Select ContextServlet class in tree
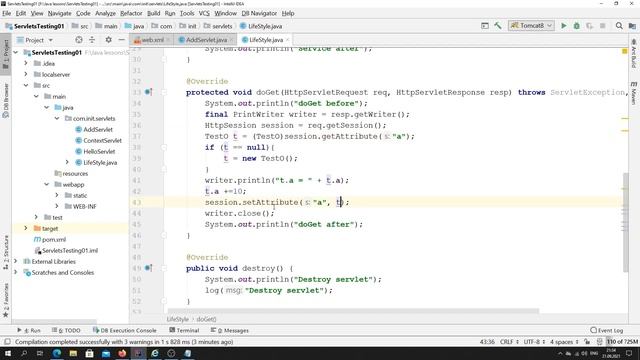The image size is (640, 360). [102, 140]
